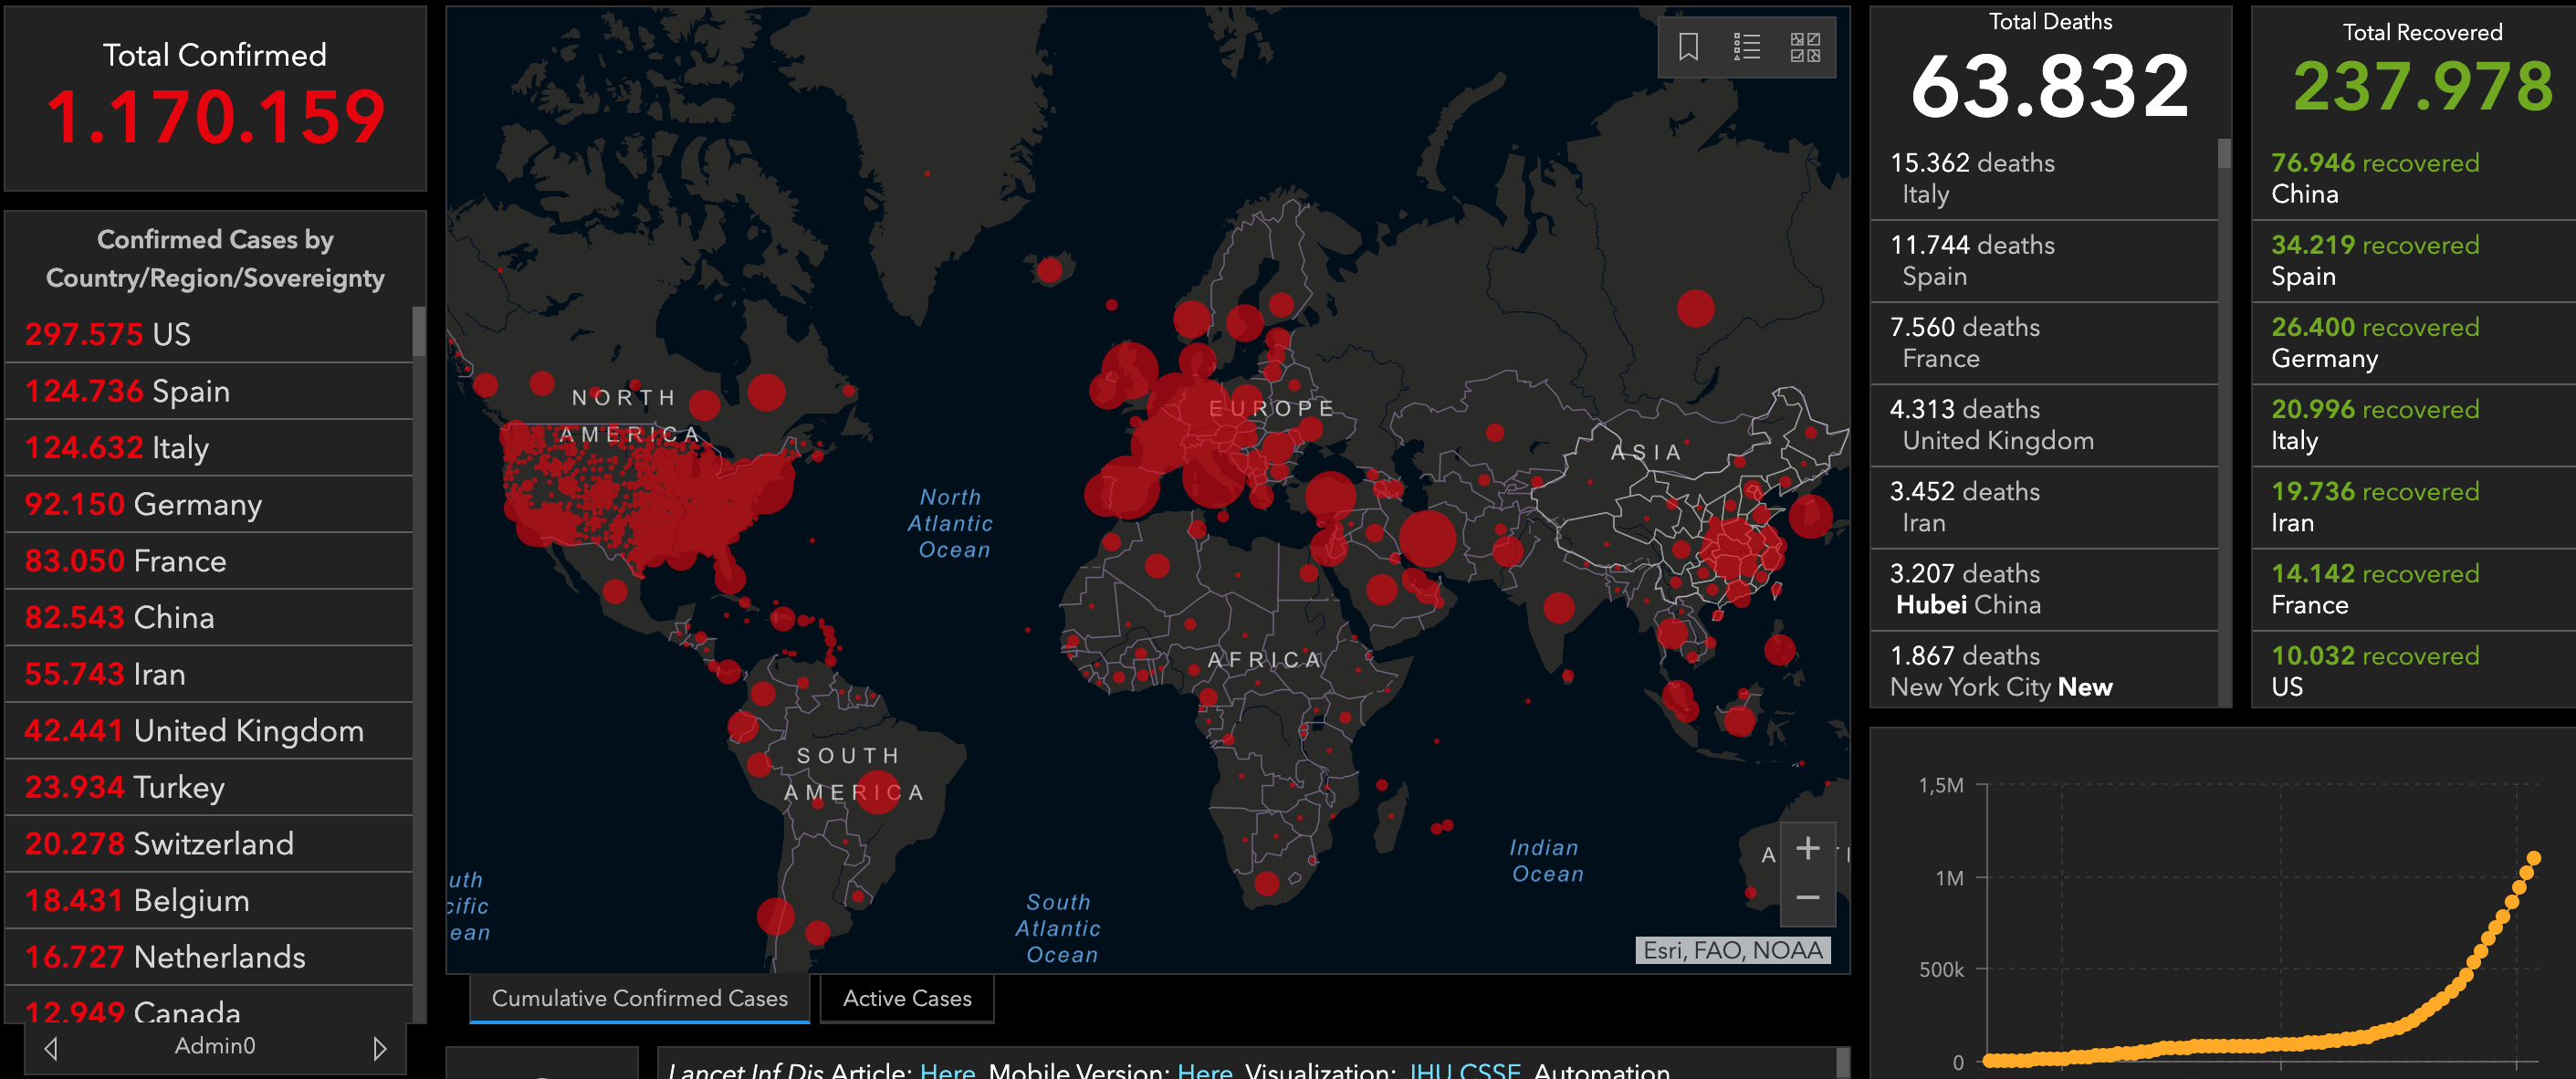Click last data point on chart
Screen dimensions: 2576x1079
(2533, 858)
